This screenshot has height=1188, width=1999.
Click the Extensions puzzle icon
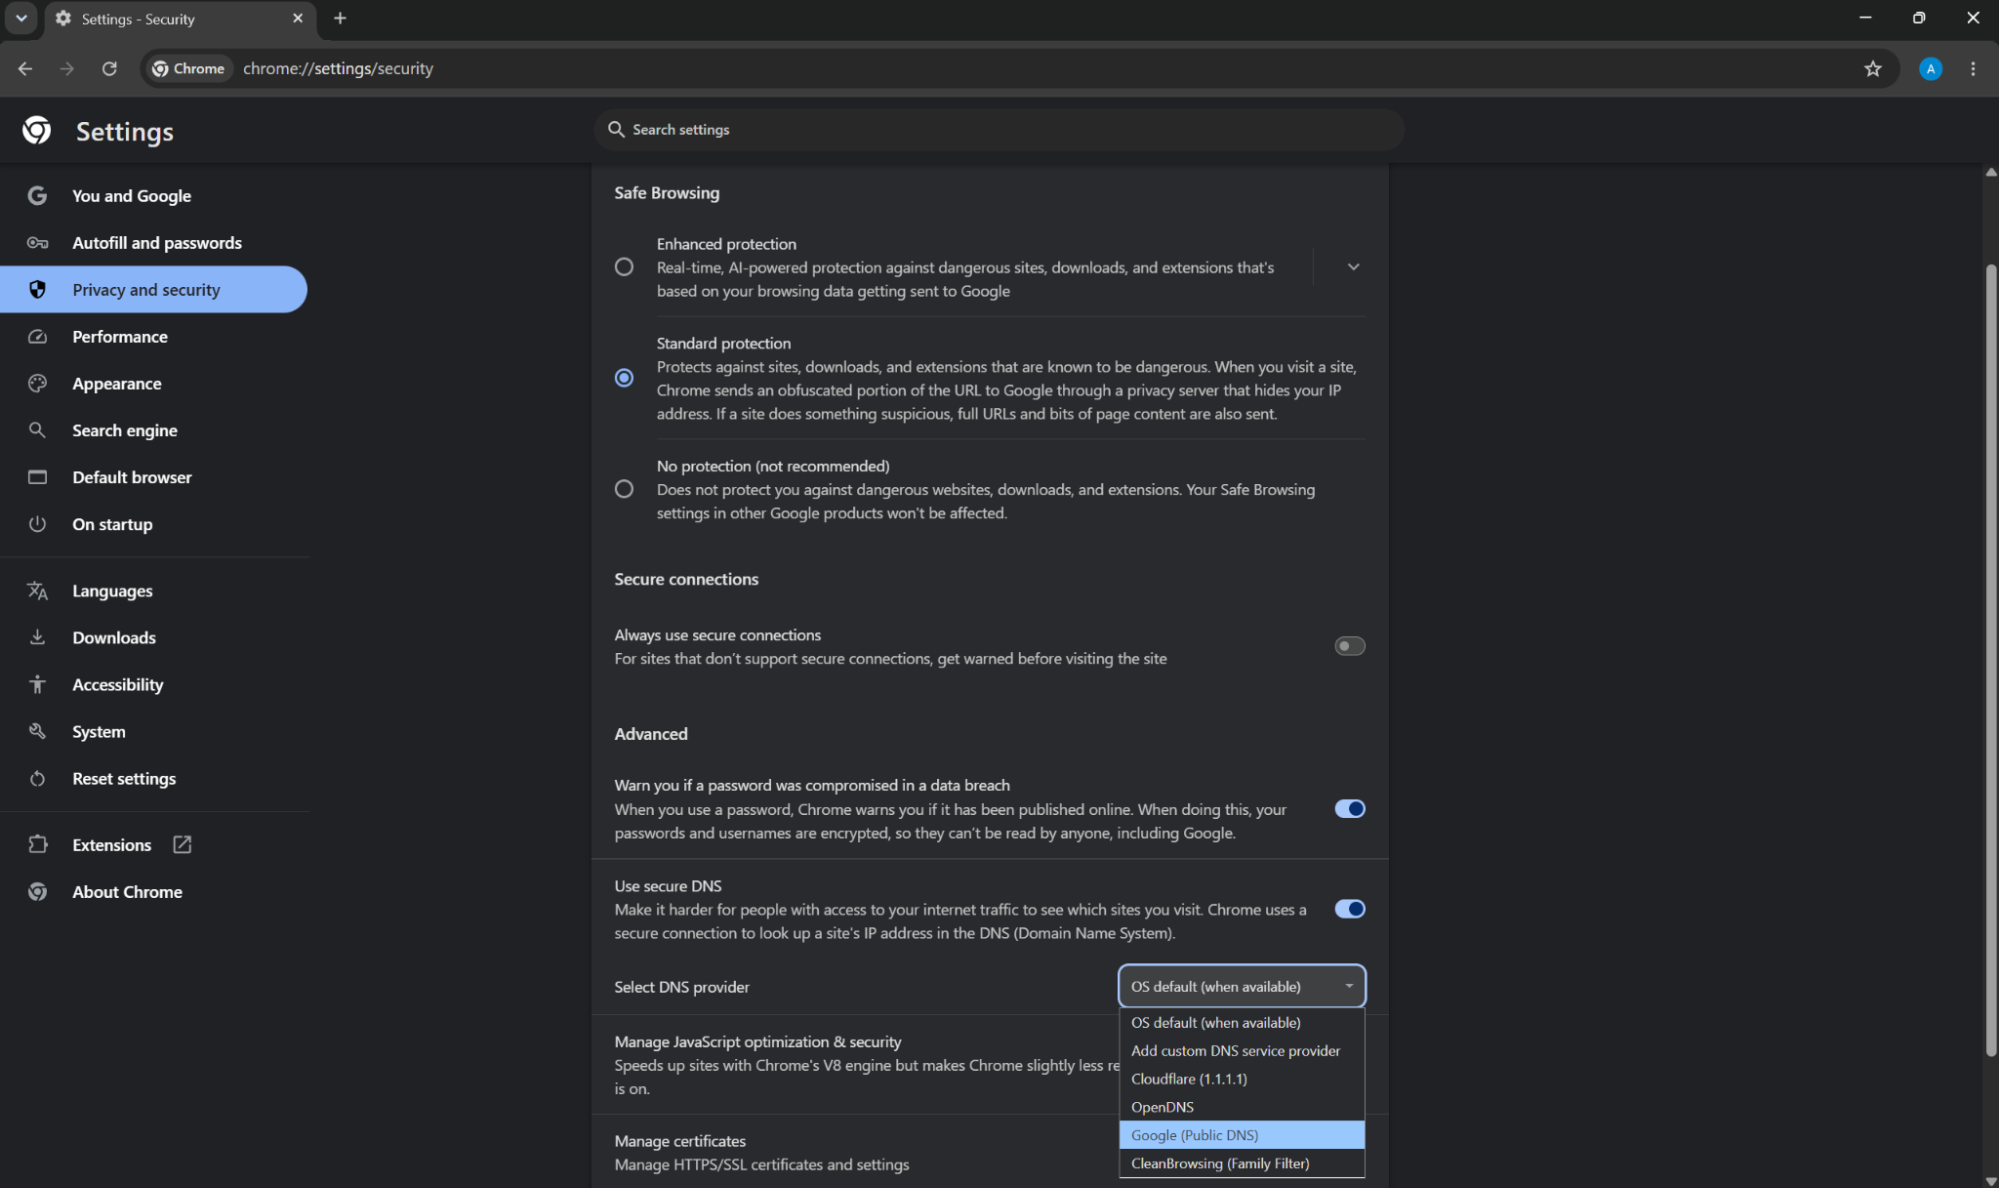[x=37, y=845]
